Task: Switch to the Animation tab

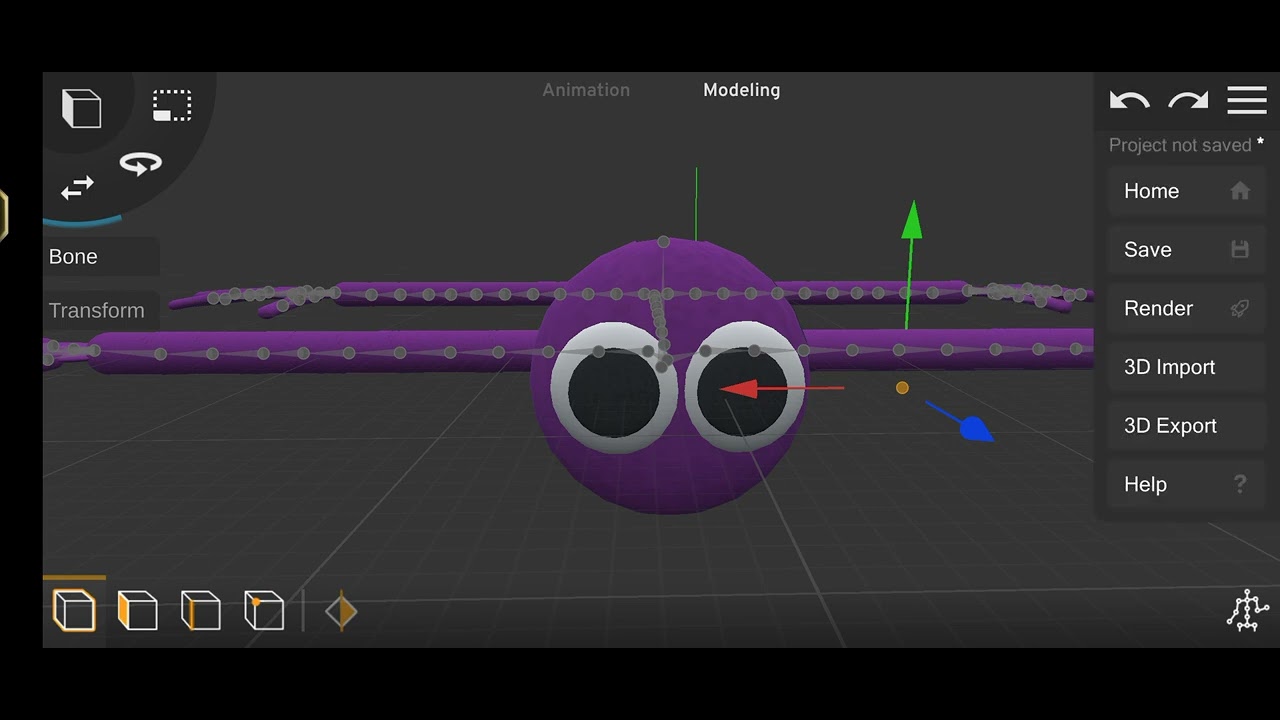Action: pos(586,90)
